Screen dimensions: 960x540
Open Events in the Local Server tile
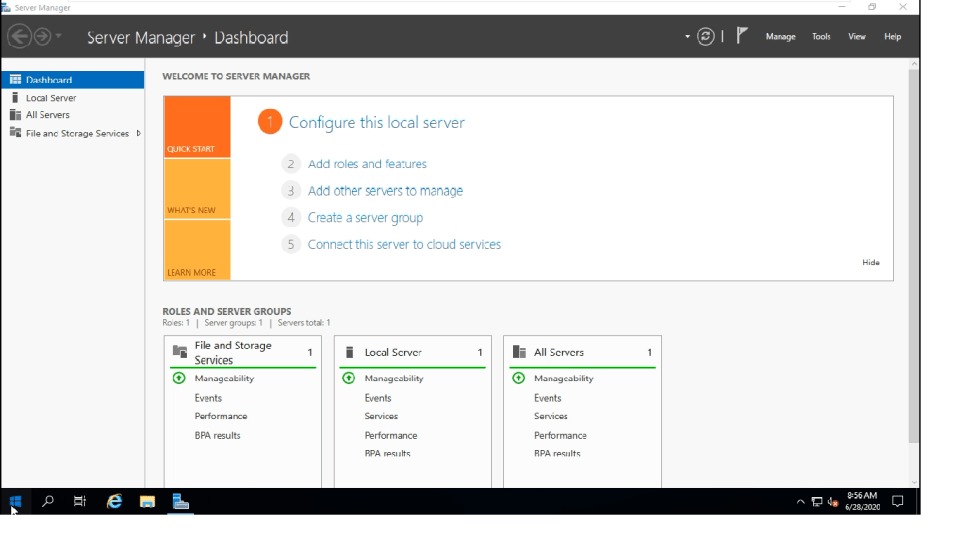click(378, 398)
